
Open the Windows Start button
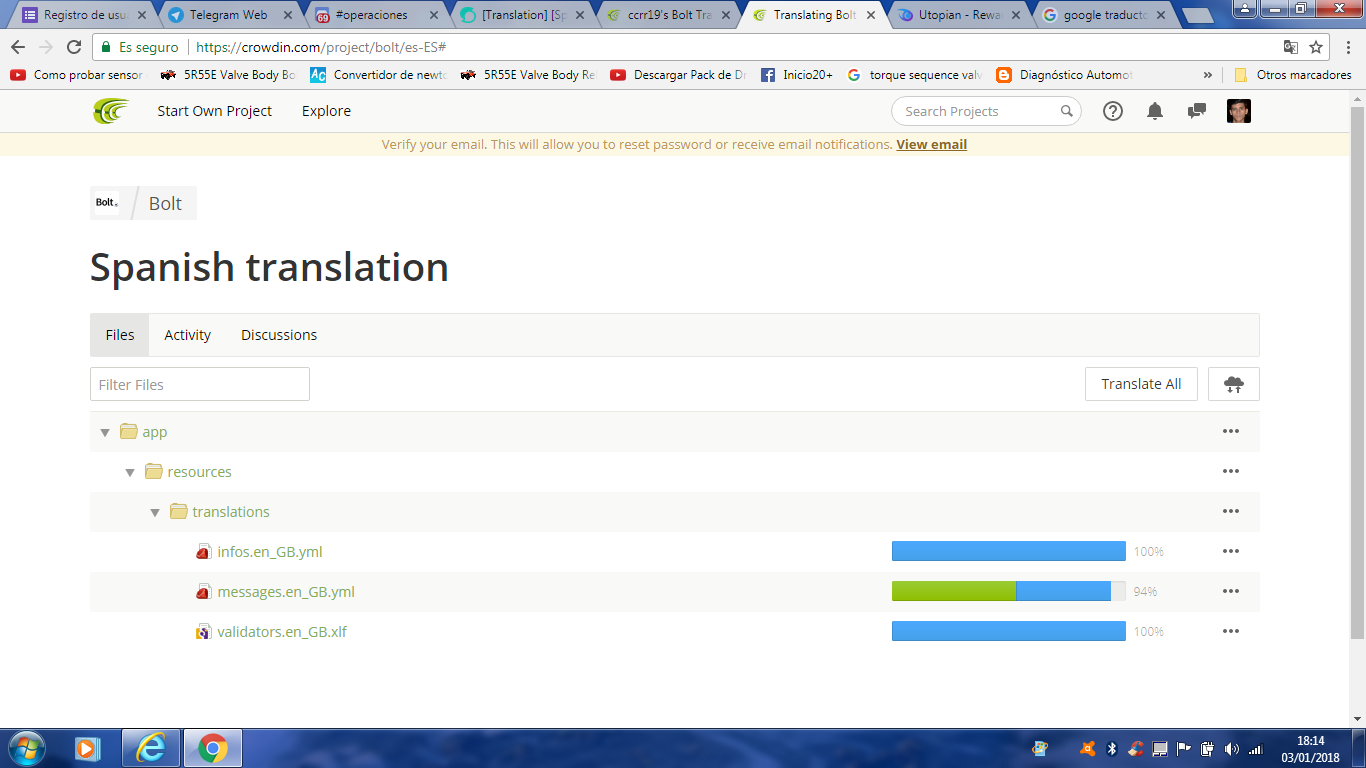[26, 748]
